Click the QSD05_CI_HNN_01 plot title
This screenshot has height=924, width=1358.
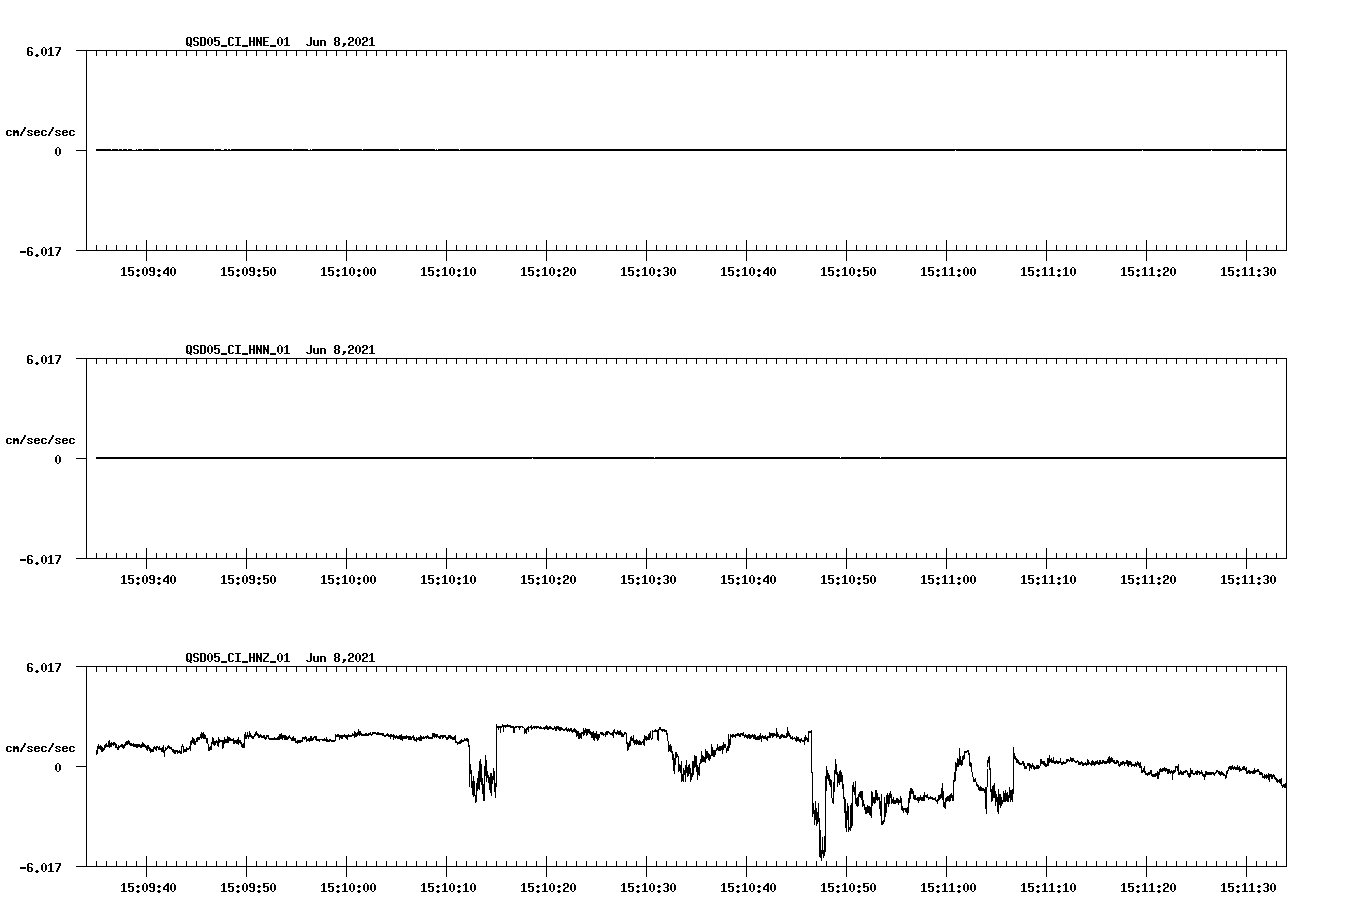click(280, 350)
